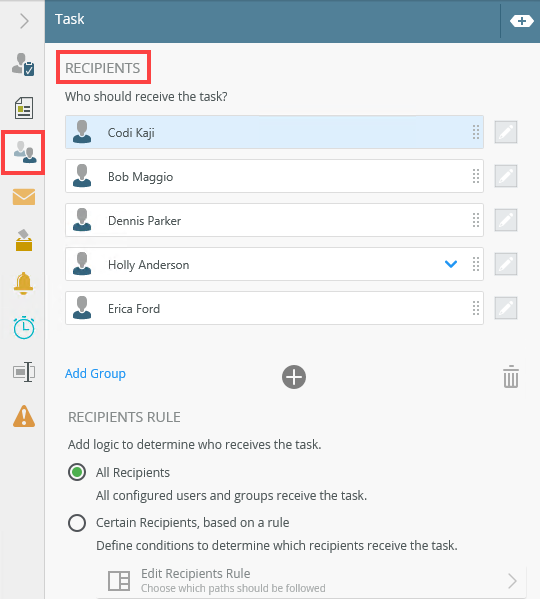This screenshot has height=599, width=540.
Task: Open the Voting ballot box icon
Action: (x=24, y=240)
